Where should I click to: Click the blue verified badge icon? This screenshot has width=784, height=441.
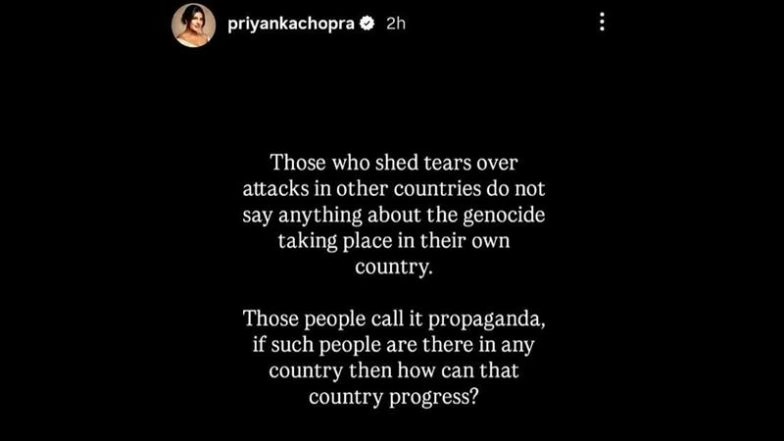tap(367, 23)
